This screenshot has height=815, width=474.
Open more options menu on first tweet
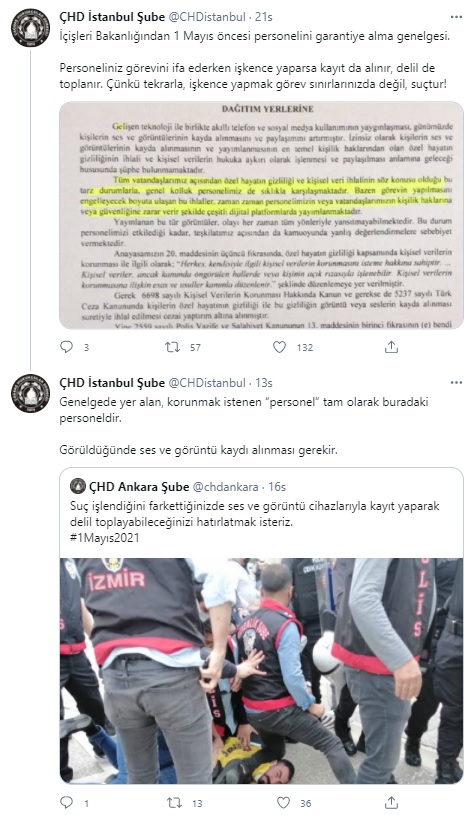(456, 17)
